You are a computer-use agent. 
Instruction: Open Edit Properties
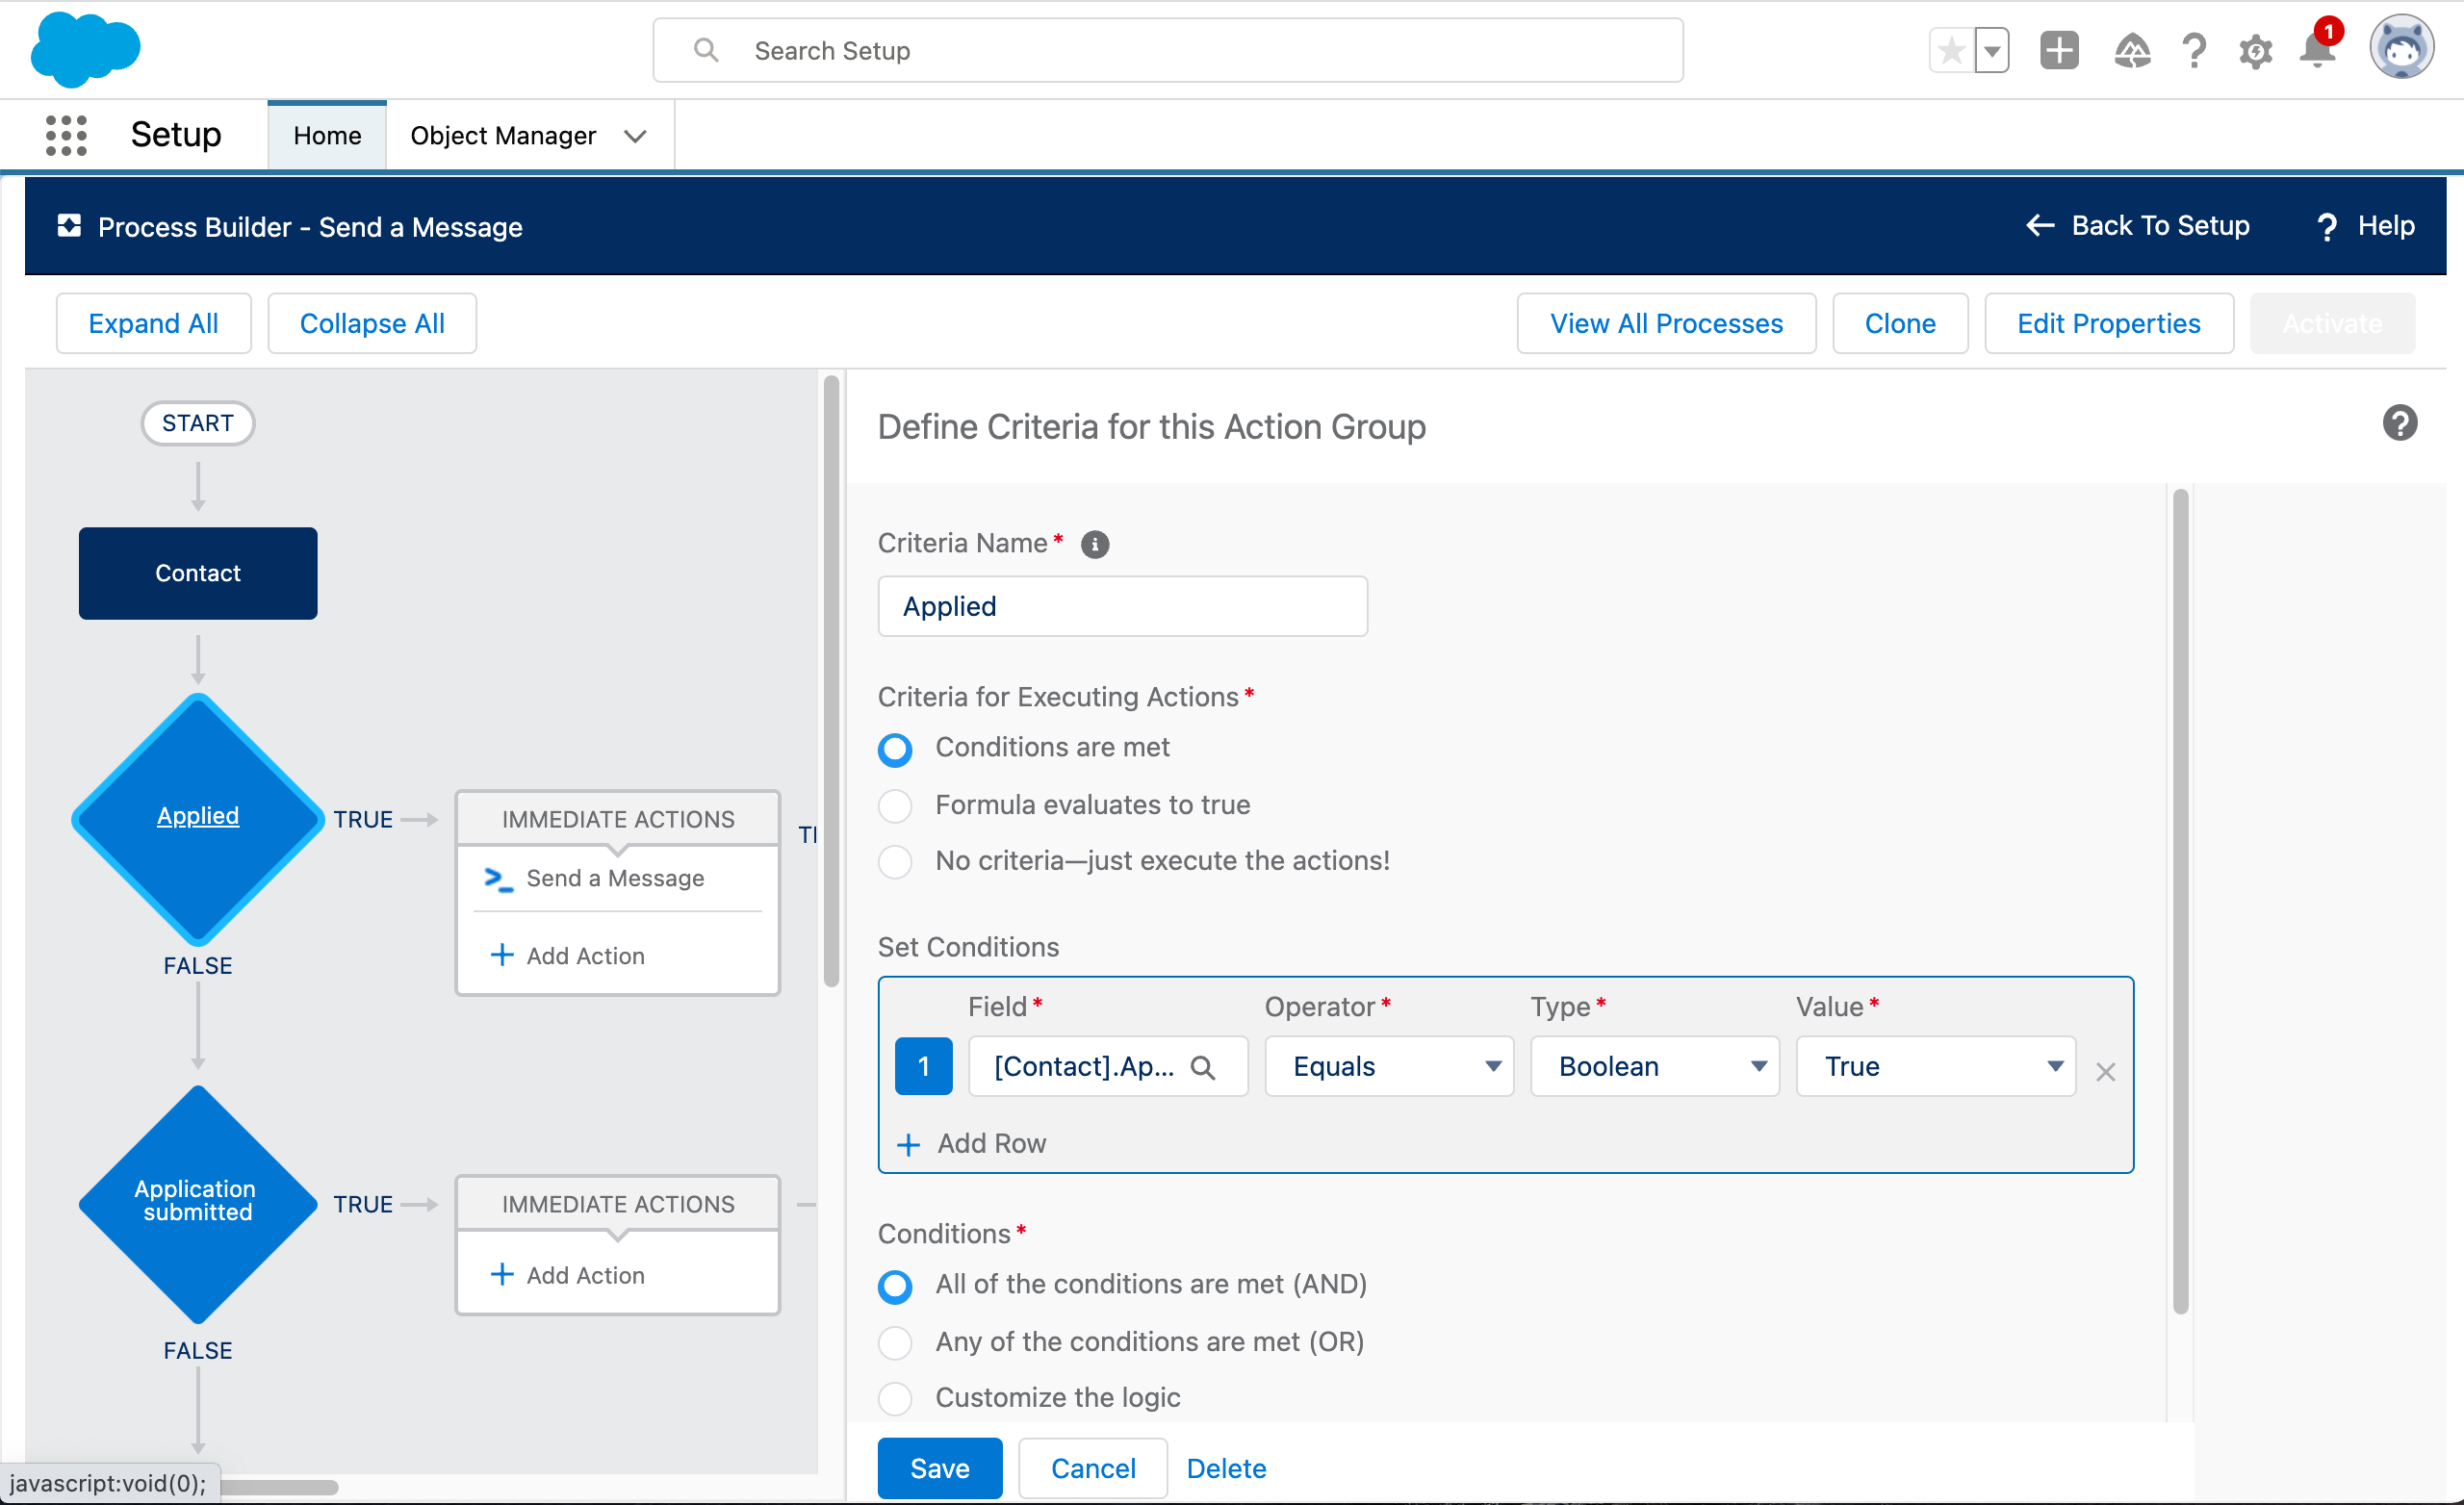(x=2109, y=323)
